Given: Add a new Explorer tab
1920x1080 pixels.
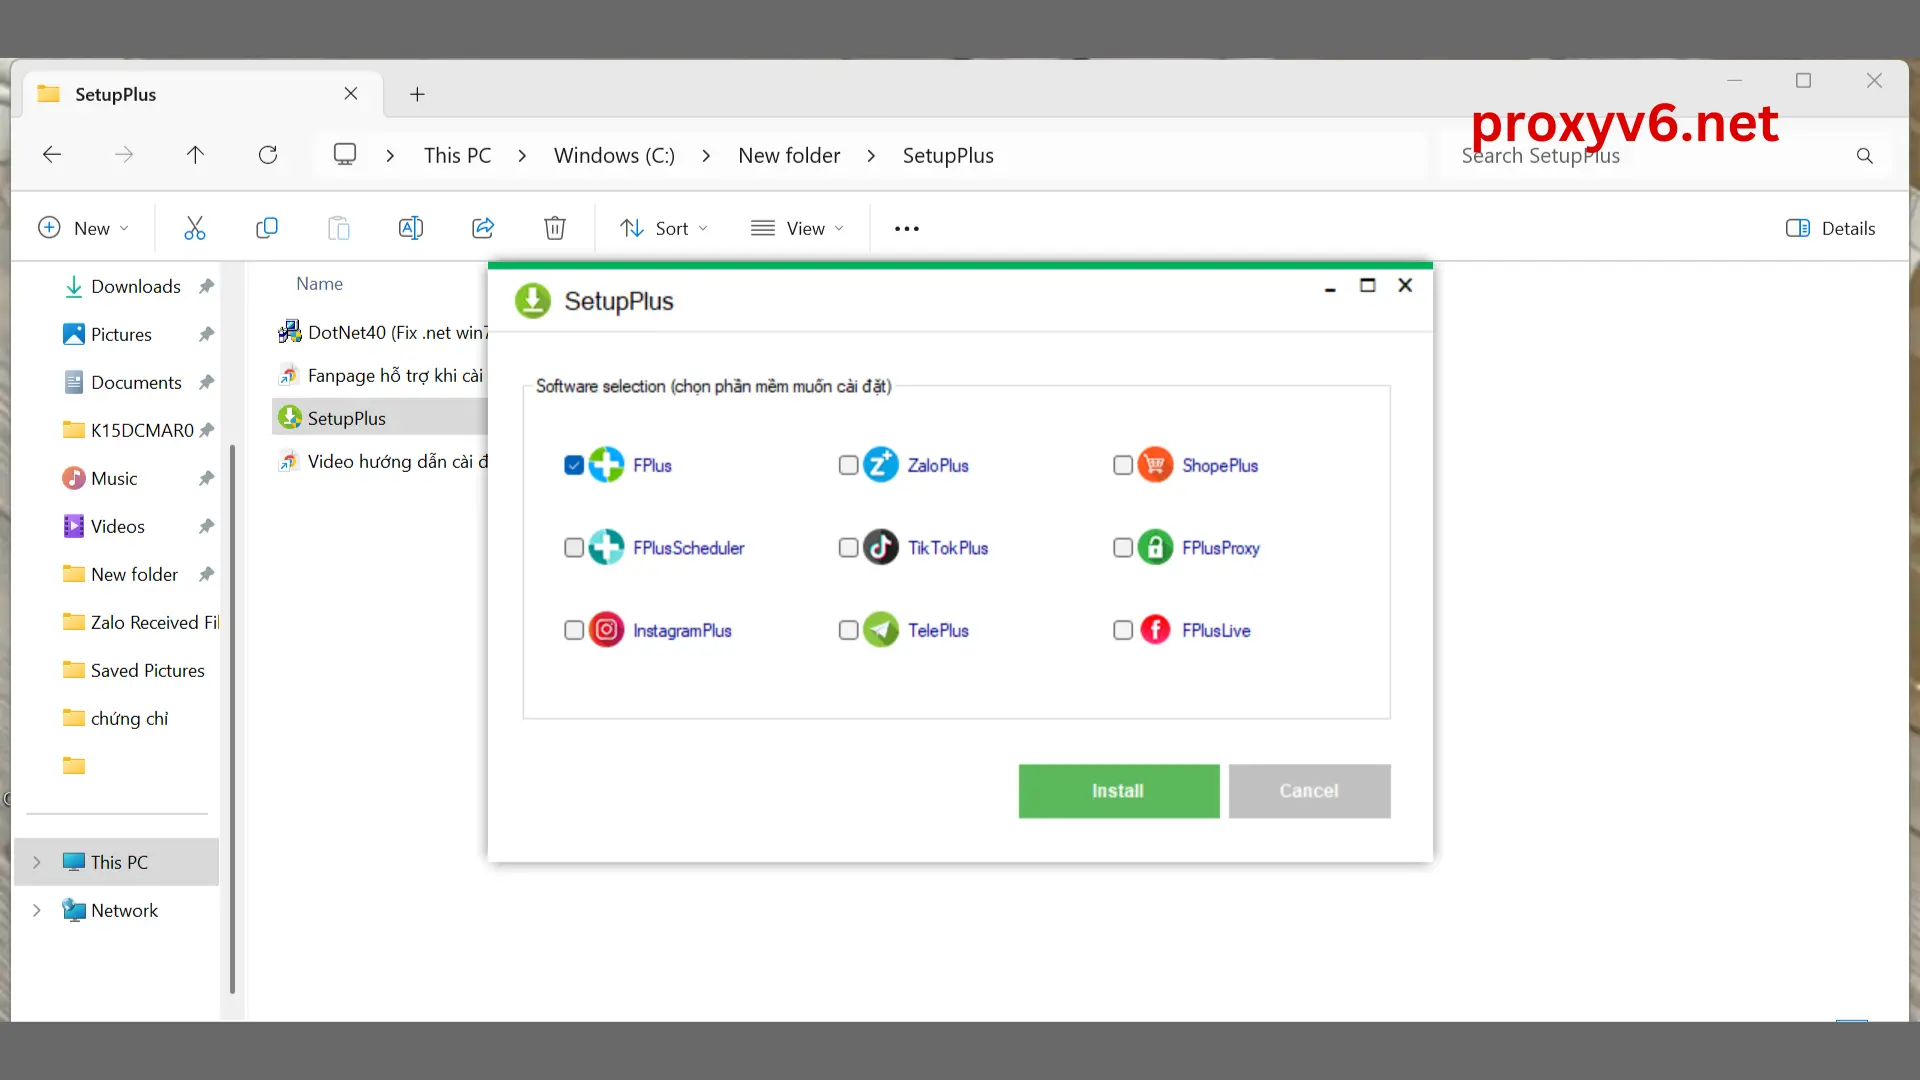Looking at the screenshot, I should point(417,94).
